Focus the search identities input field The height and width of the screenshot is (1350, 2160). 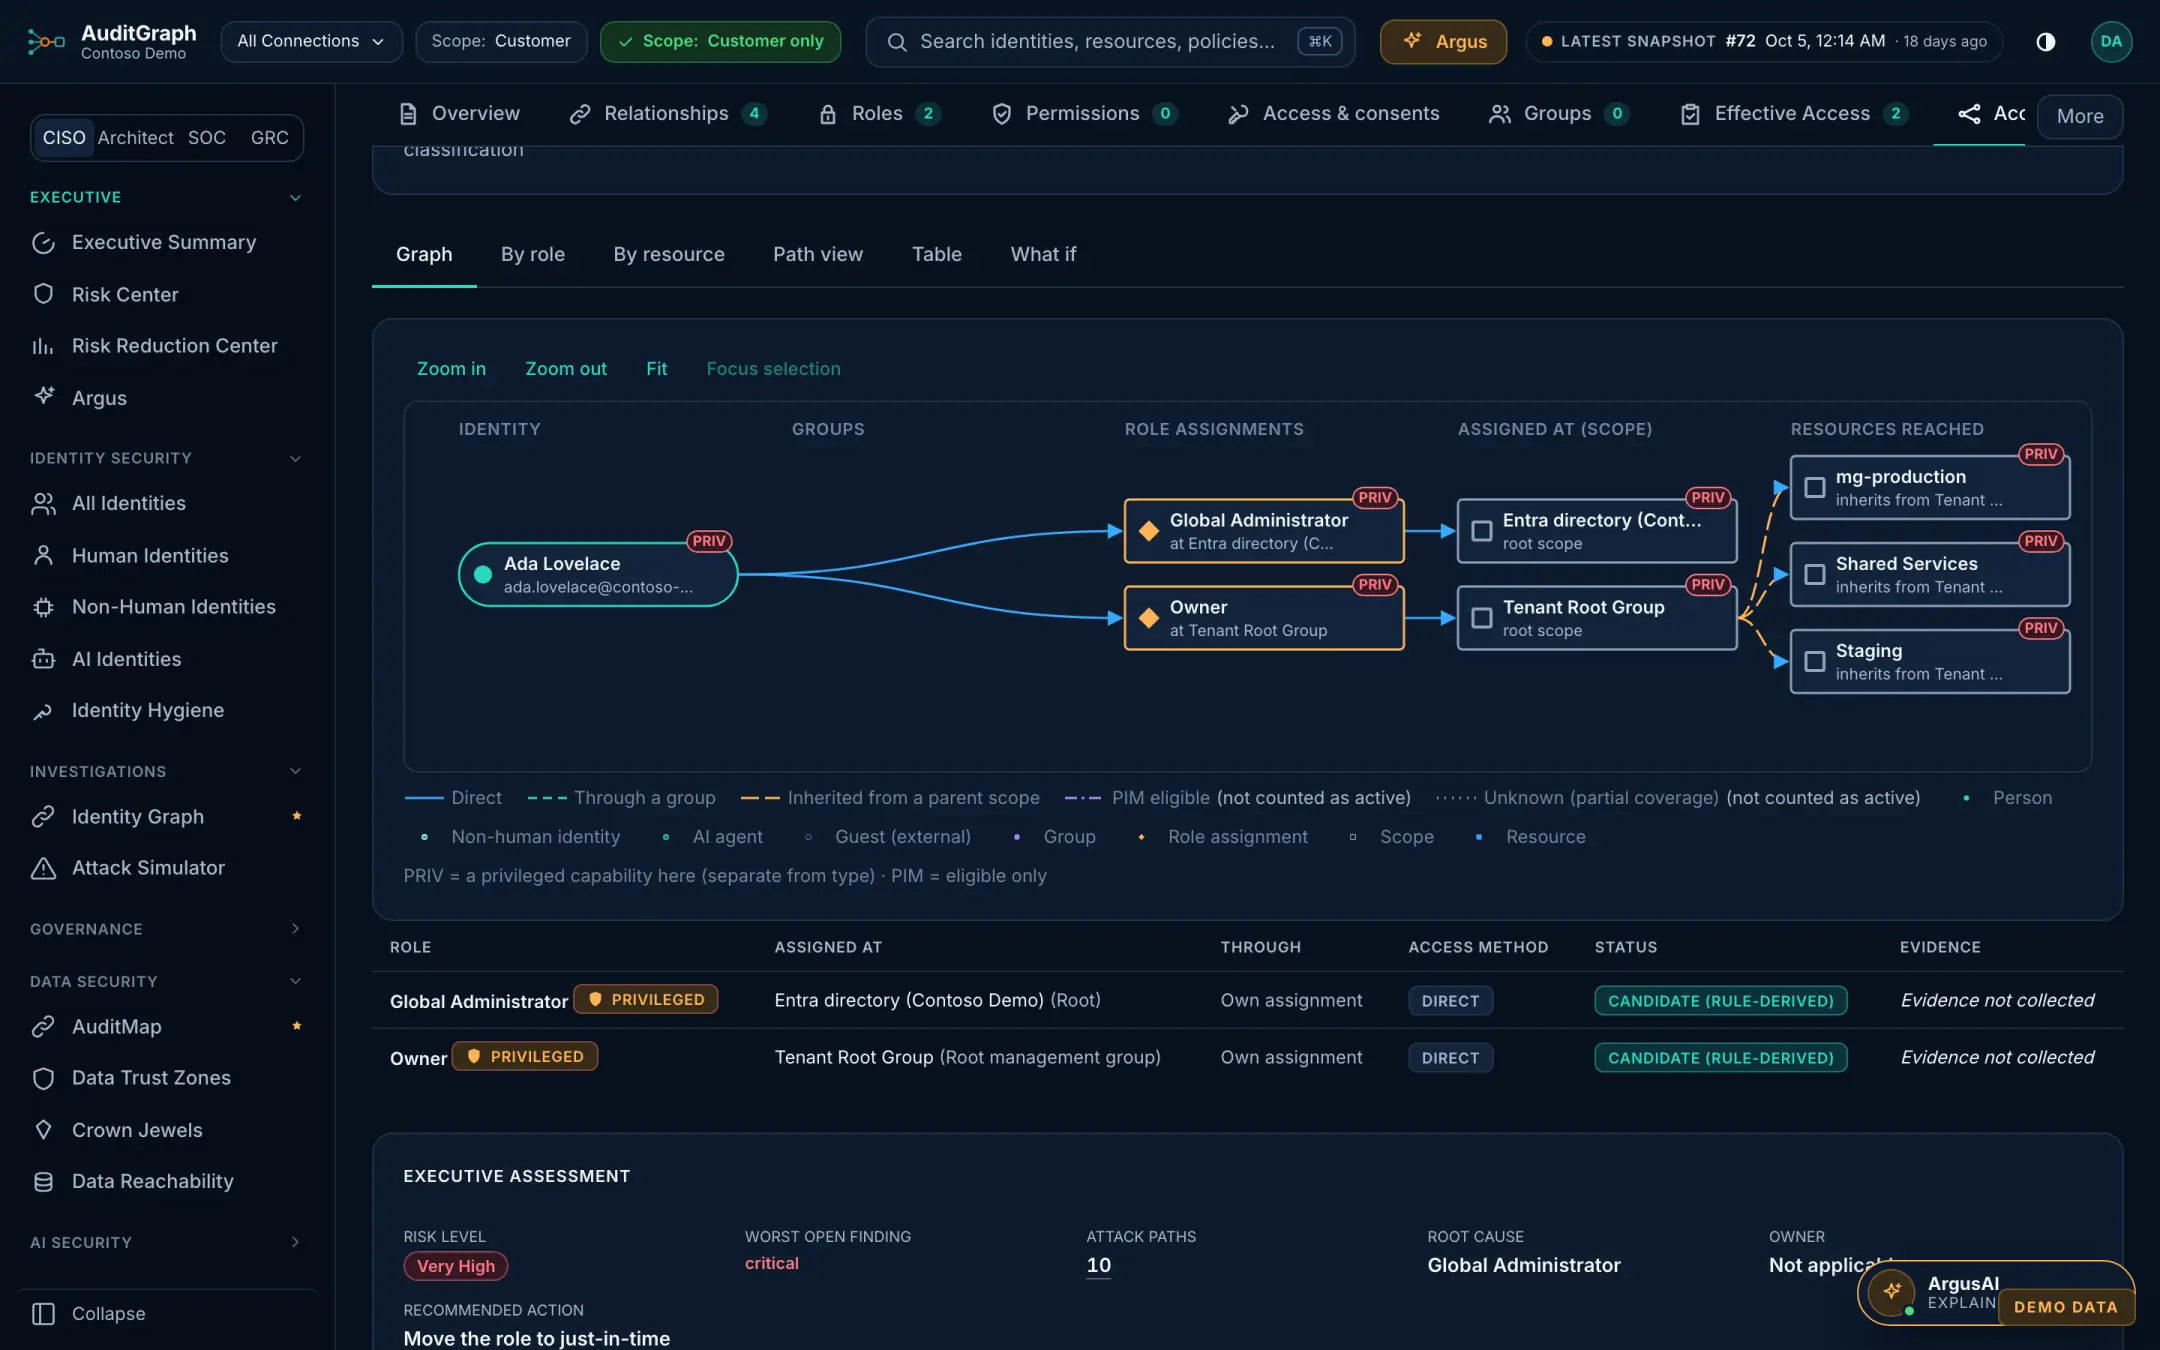point(1110,41)
